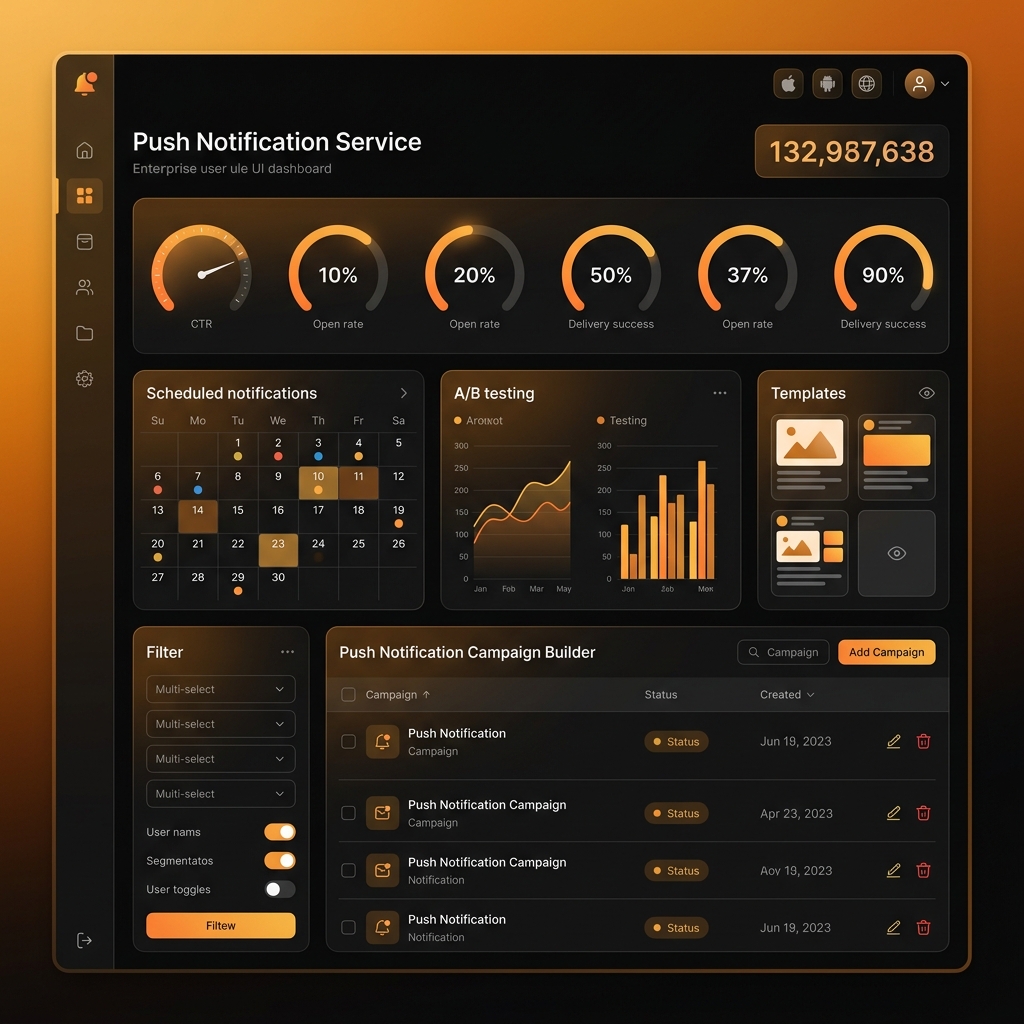Open the second Multi-select dropdown
1024x1024 pixels.
click(x=221, y=724)
